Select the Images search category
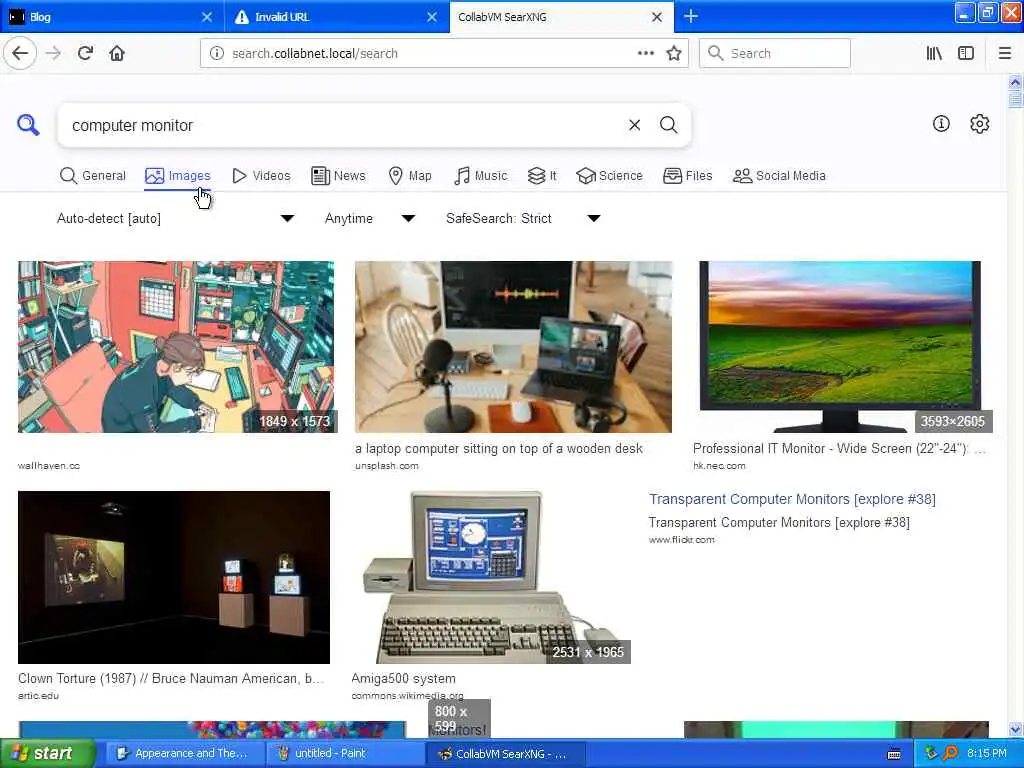The height and width of the screenshot is (768, 1024). coord(178,176)
